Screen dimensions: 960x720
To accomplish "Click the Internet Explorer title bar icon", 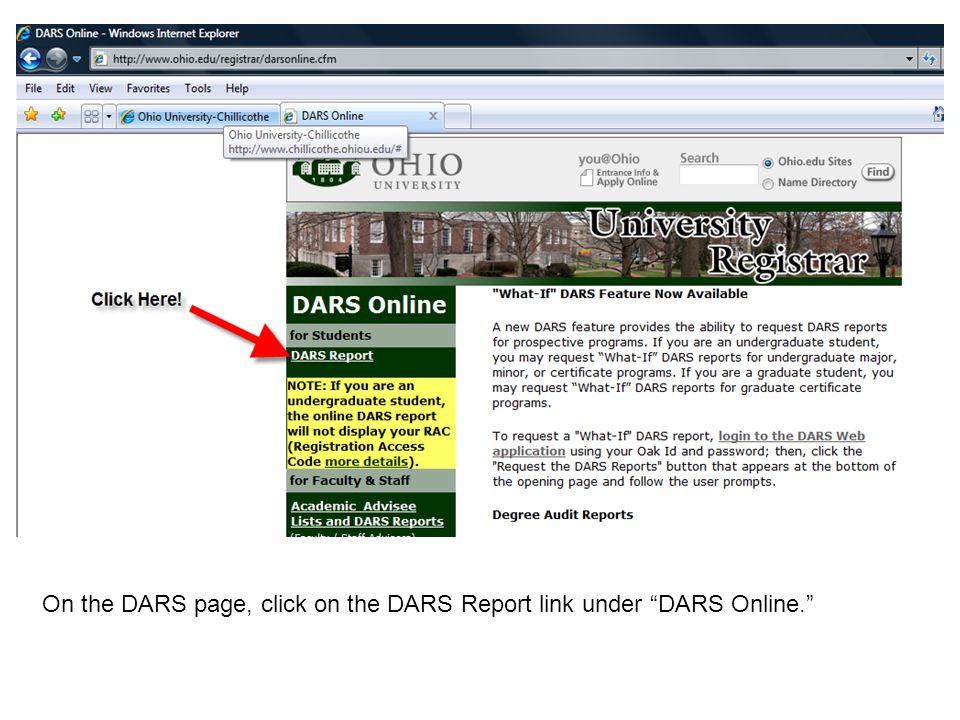I will [x=24, y=33].
